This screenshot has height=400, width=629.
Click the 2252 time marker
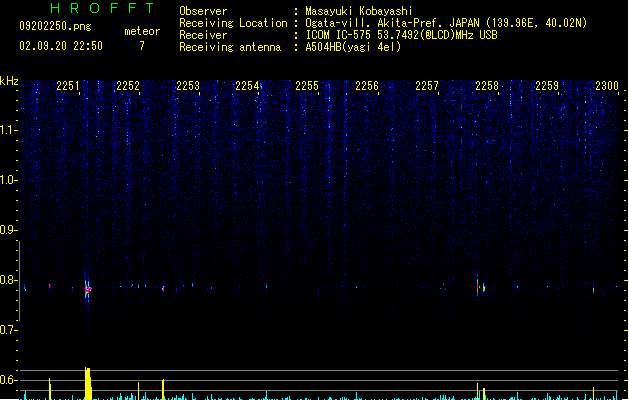point(128,86)
